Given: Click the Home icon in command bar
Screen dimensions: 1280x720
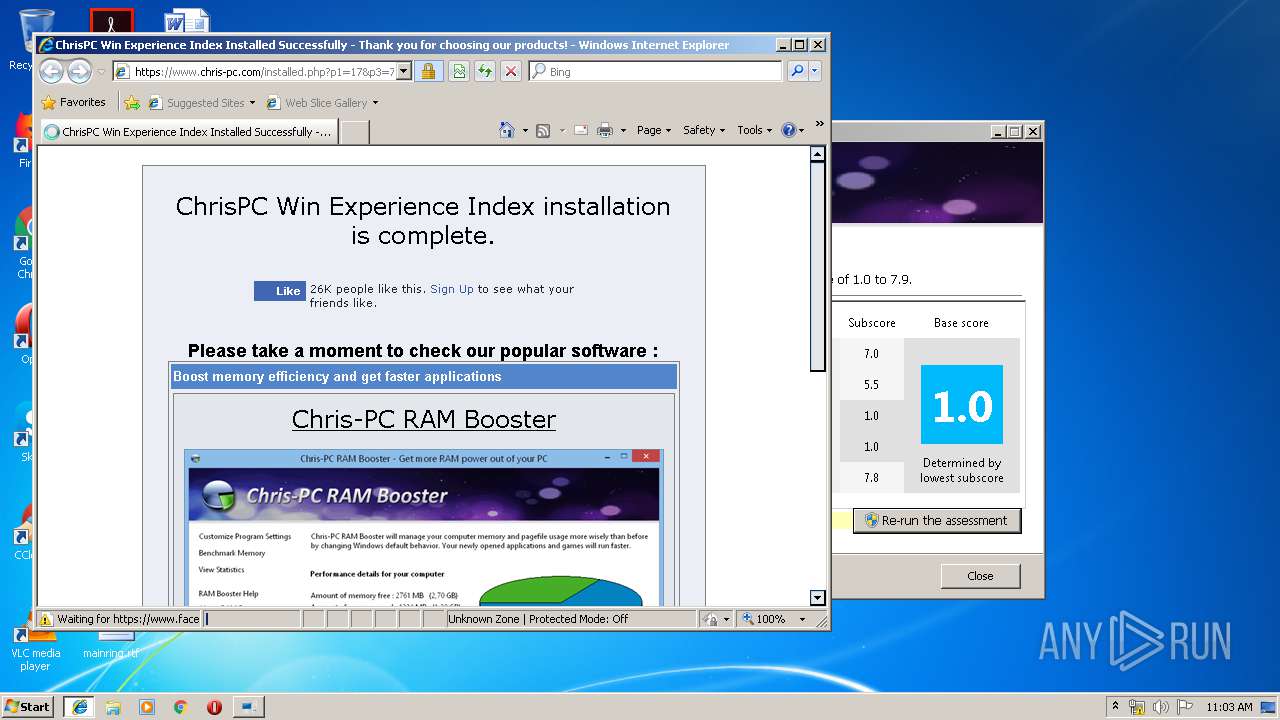Looking at the screenshot, I should 507,130.
